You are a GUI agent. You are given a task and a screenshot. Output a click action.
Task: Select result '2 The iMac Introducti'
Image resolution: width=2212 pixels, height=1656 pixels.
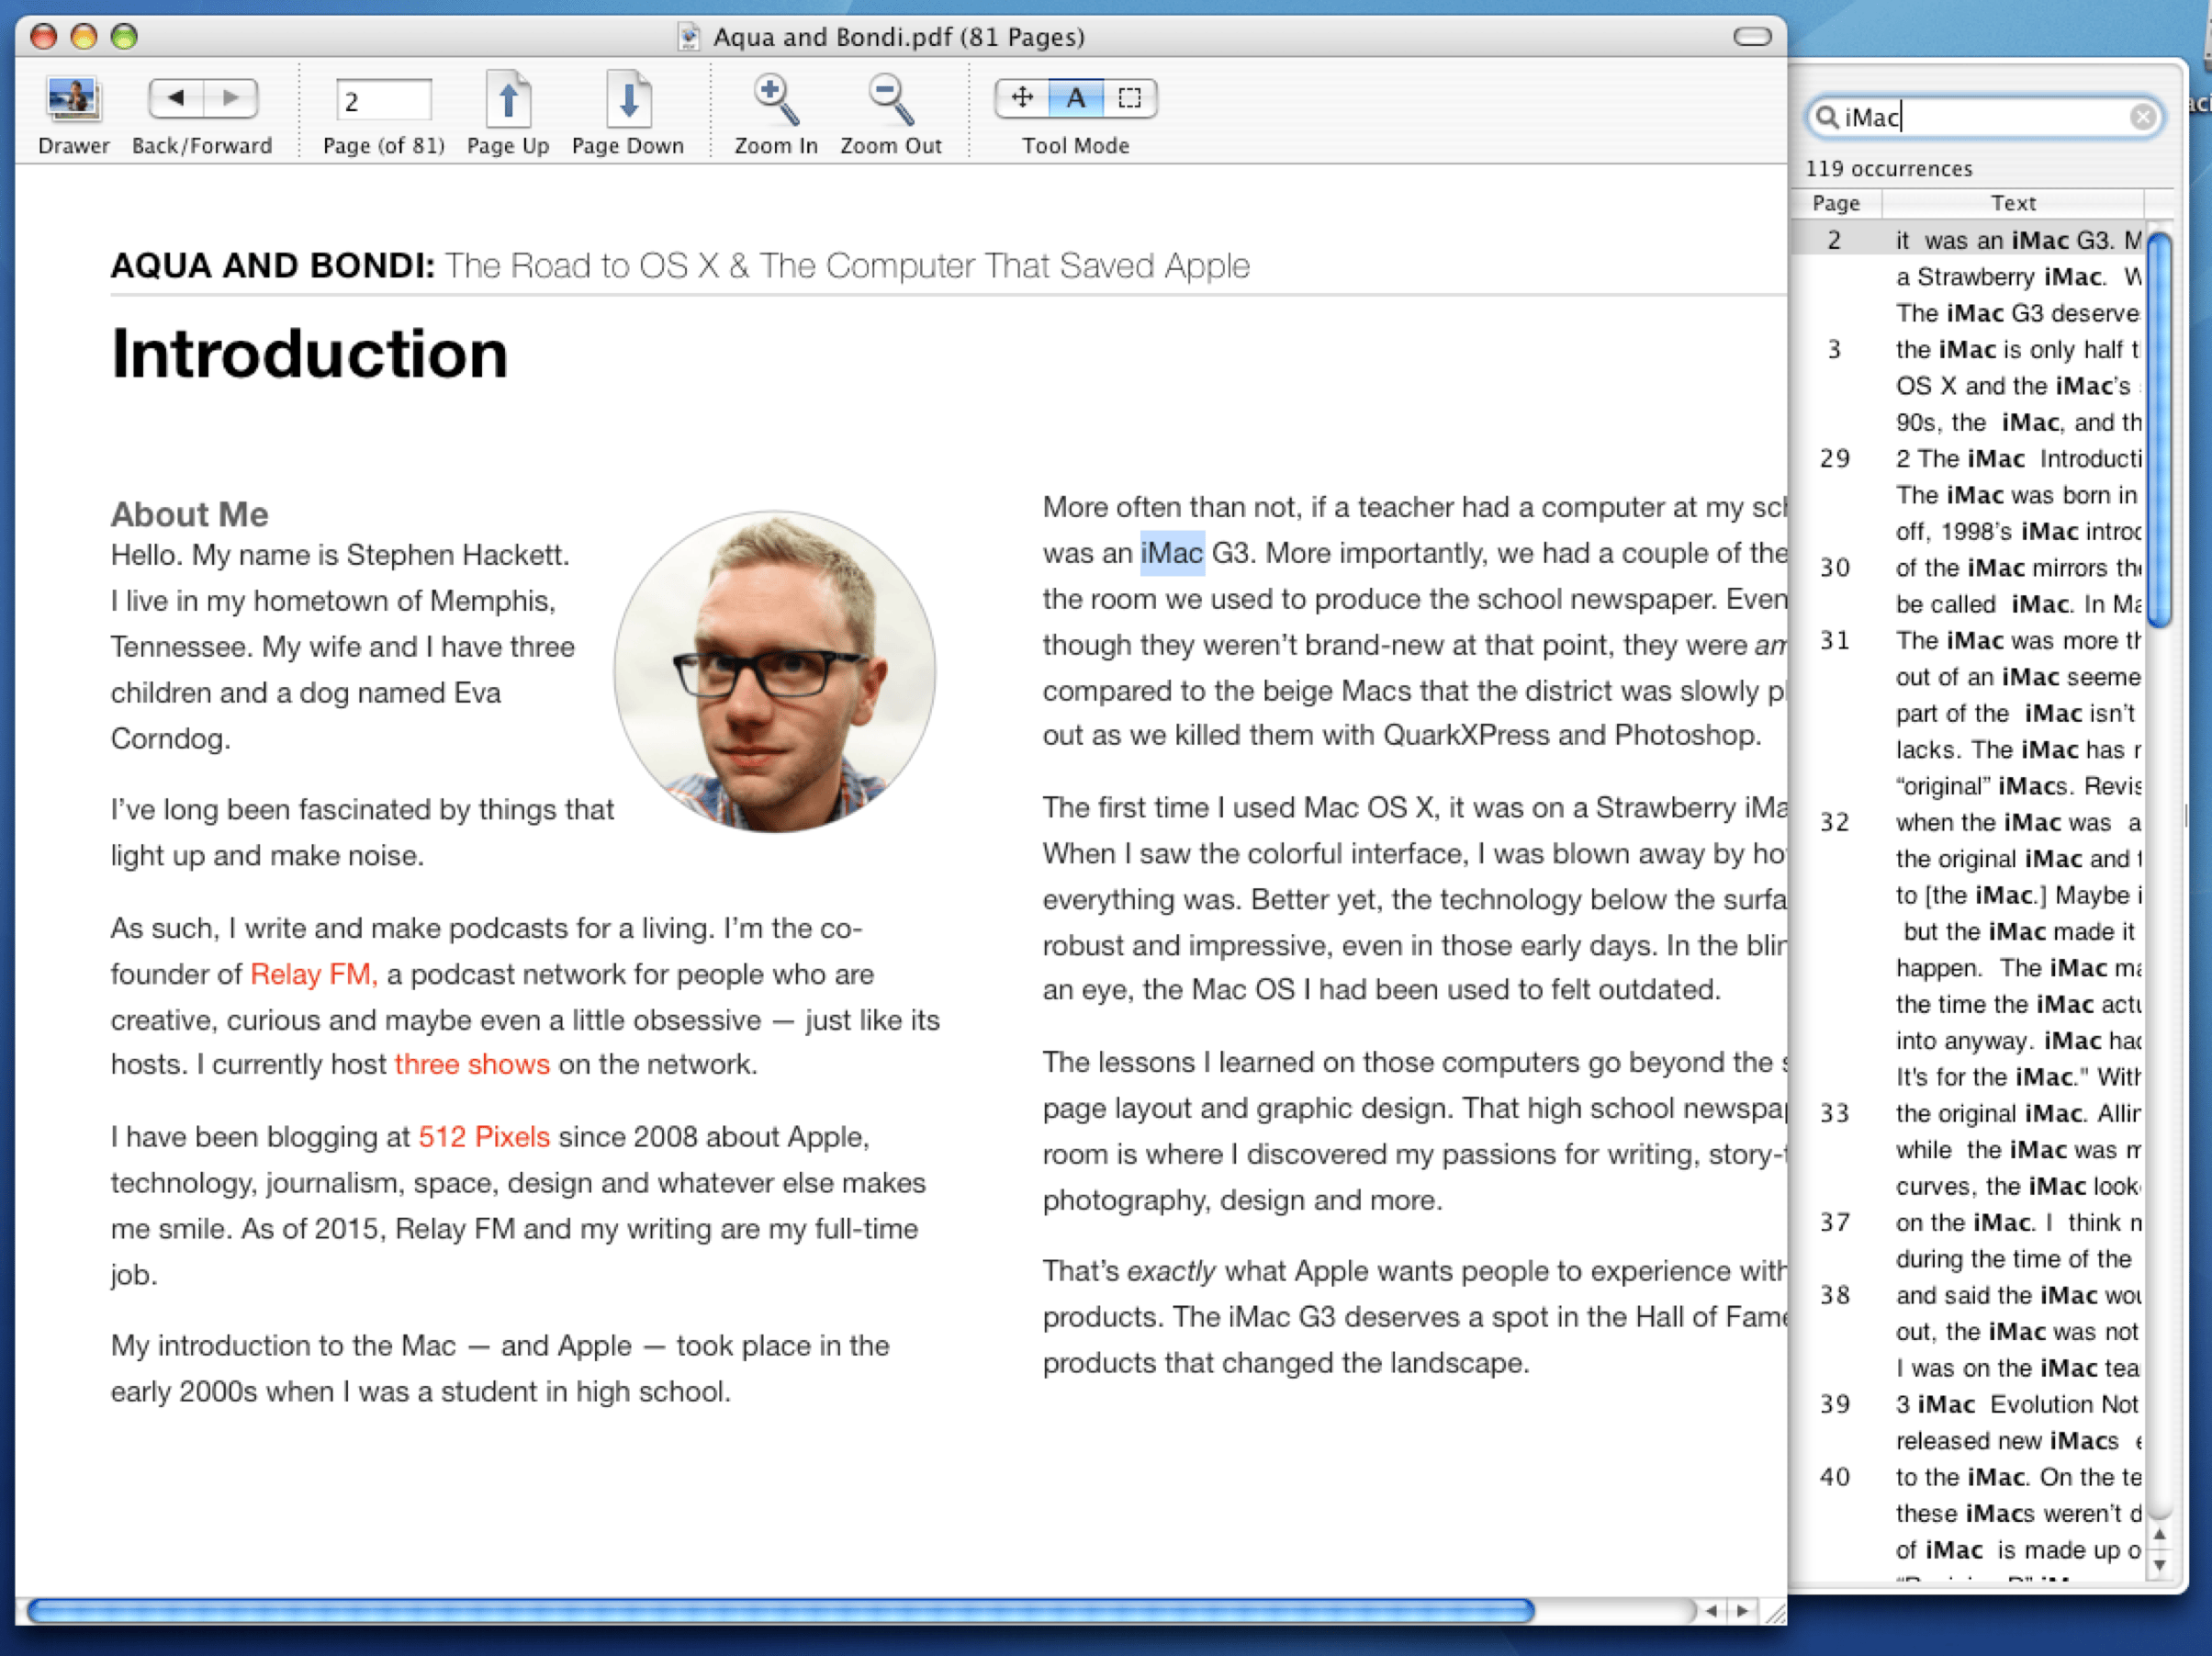point(1967,458)
